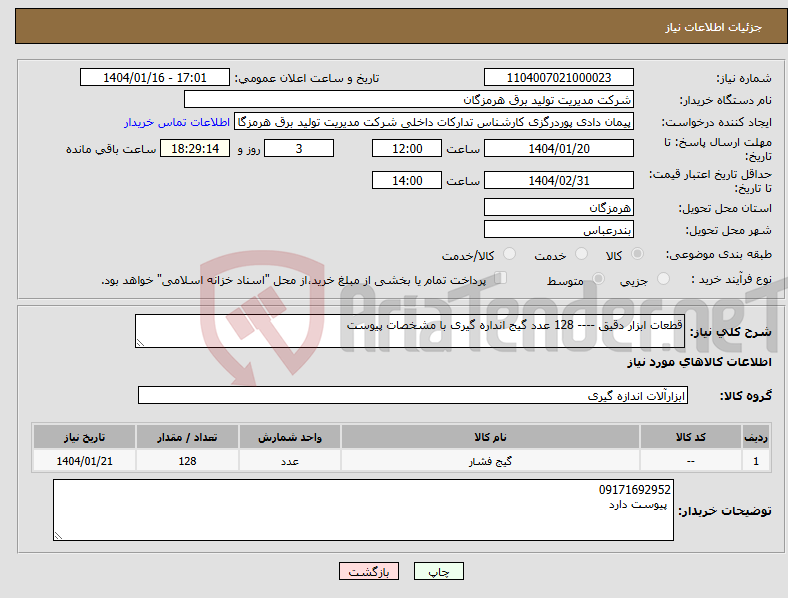Click the بازگشت (back) button
Image resolution: width=788 pixels, height=598 pixels.
[369, 571]
